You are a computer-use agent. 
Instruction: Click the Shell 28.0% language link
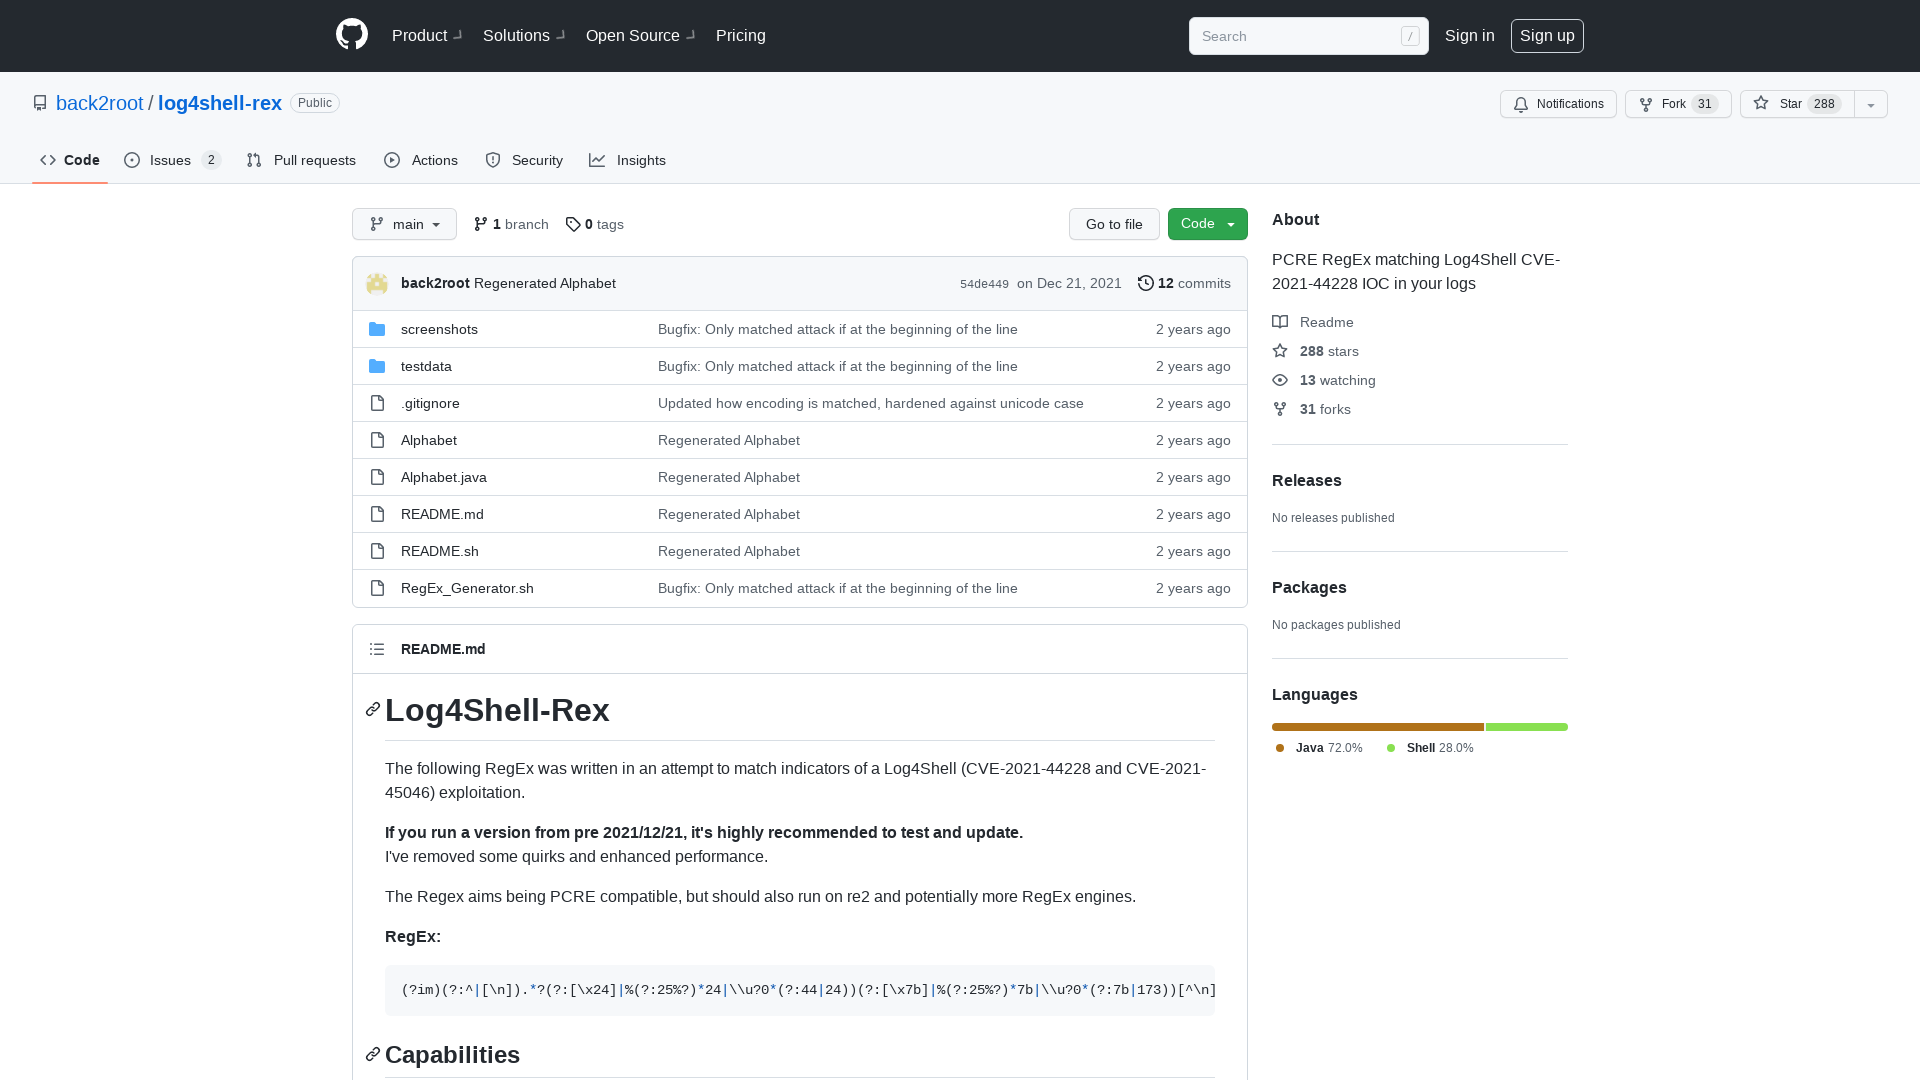(x=1430, y=748)
